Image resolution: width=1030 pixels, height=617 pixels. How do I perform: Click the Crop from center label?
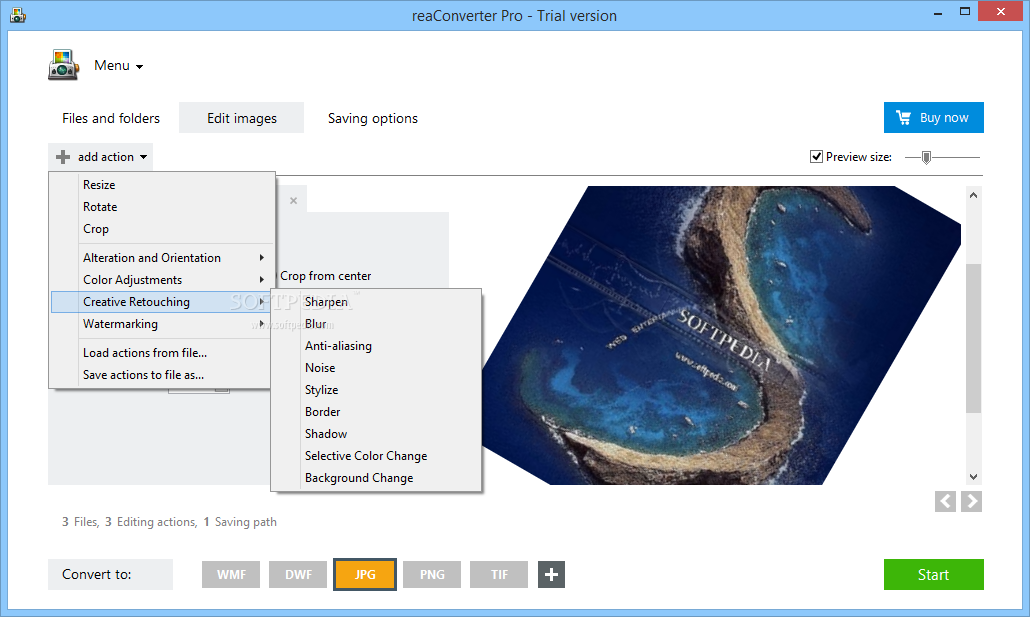pos(326,276)
